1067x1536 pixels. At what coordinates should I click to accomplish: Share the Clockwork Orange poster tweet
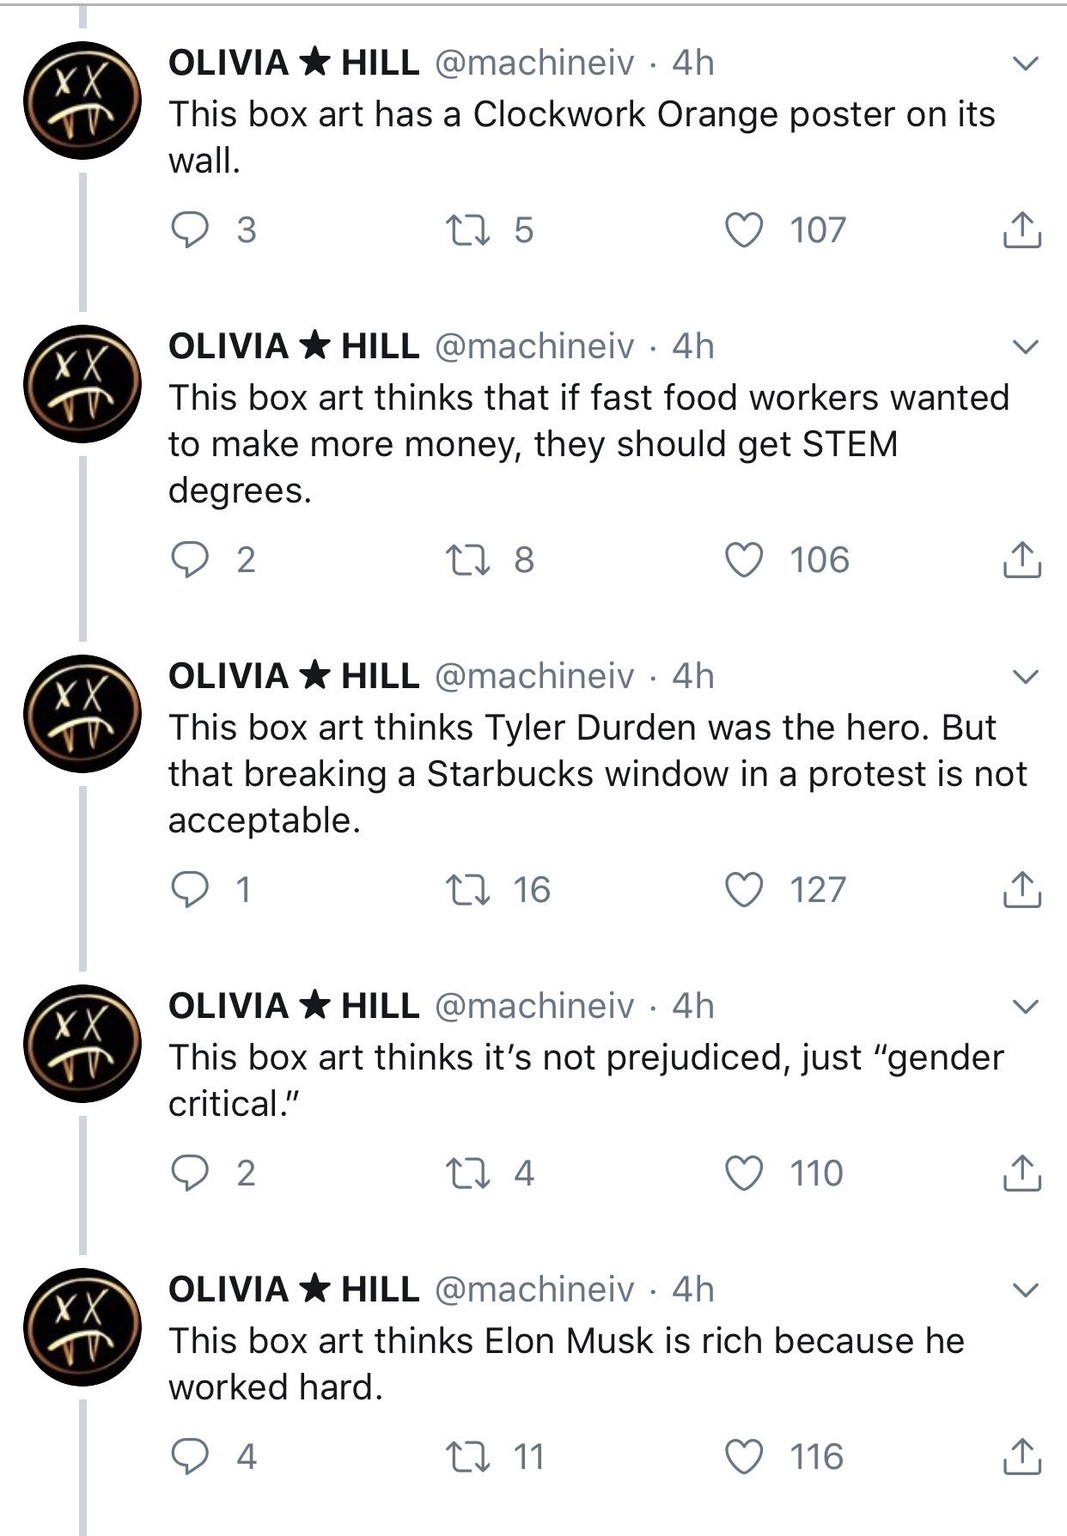tap(1022, 230)
